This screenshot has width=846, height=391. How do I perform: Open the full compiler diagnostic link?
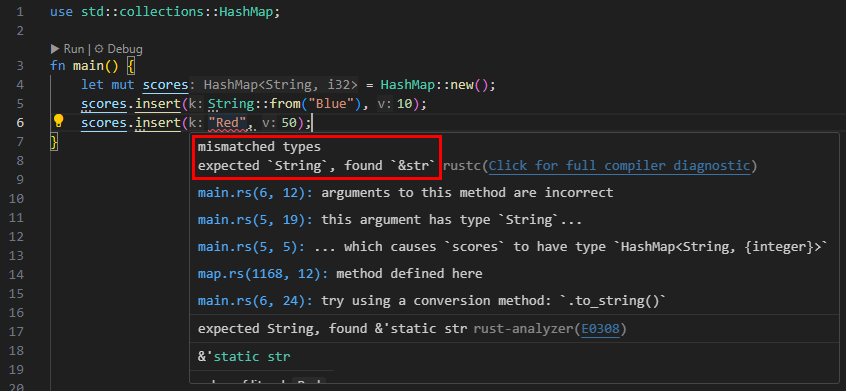(619, 166)
